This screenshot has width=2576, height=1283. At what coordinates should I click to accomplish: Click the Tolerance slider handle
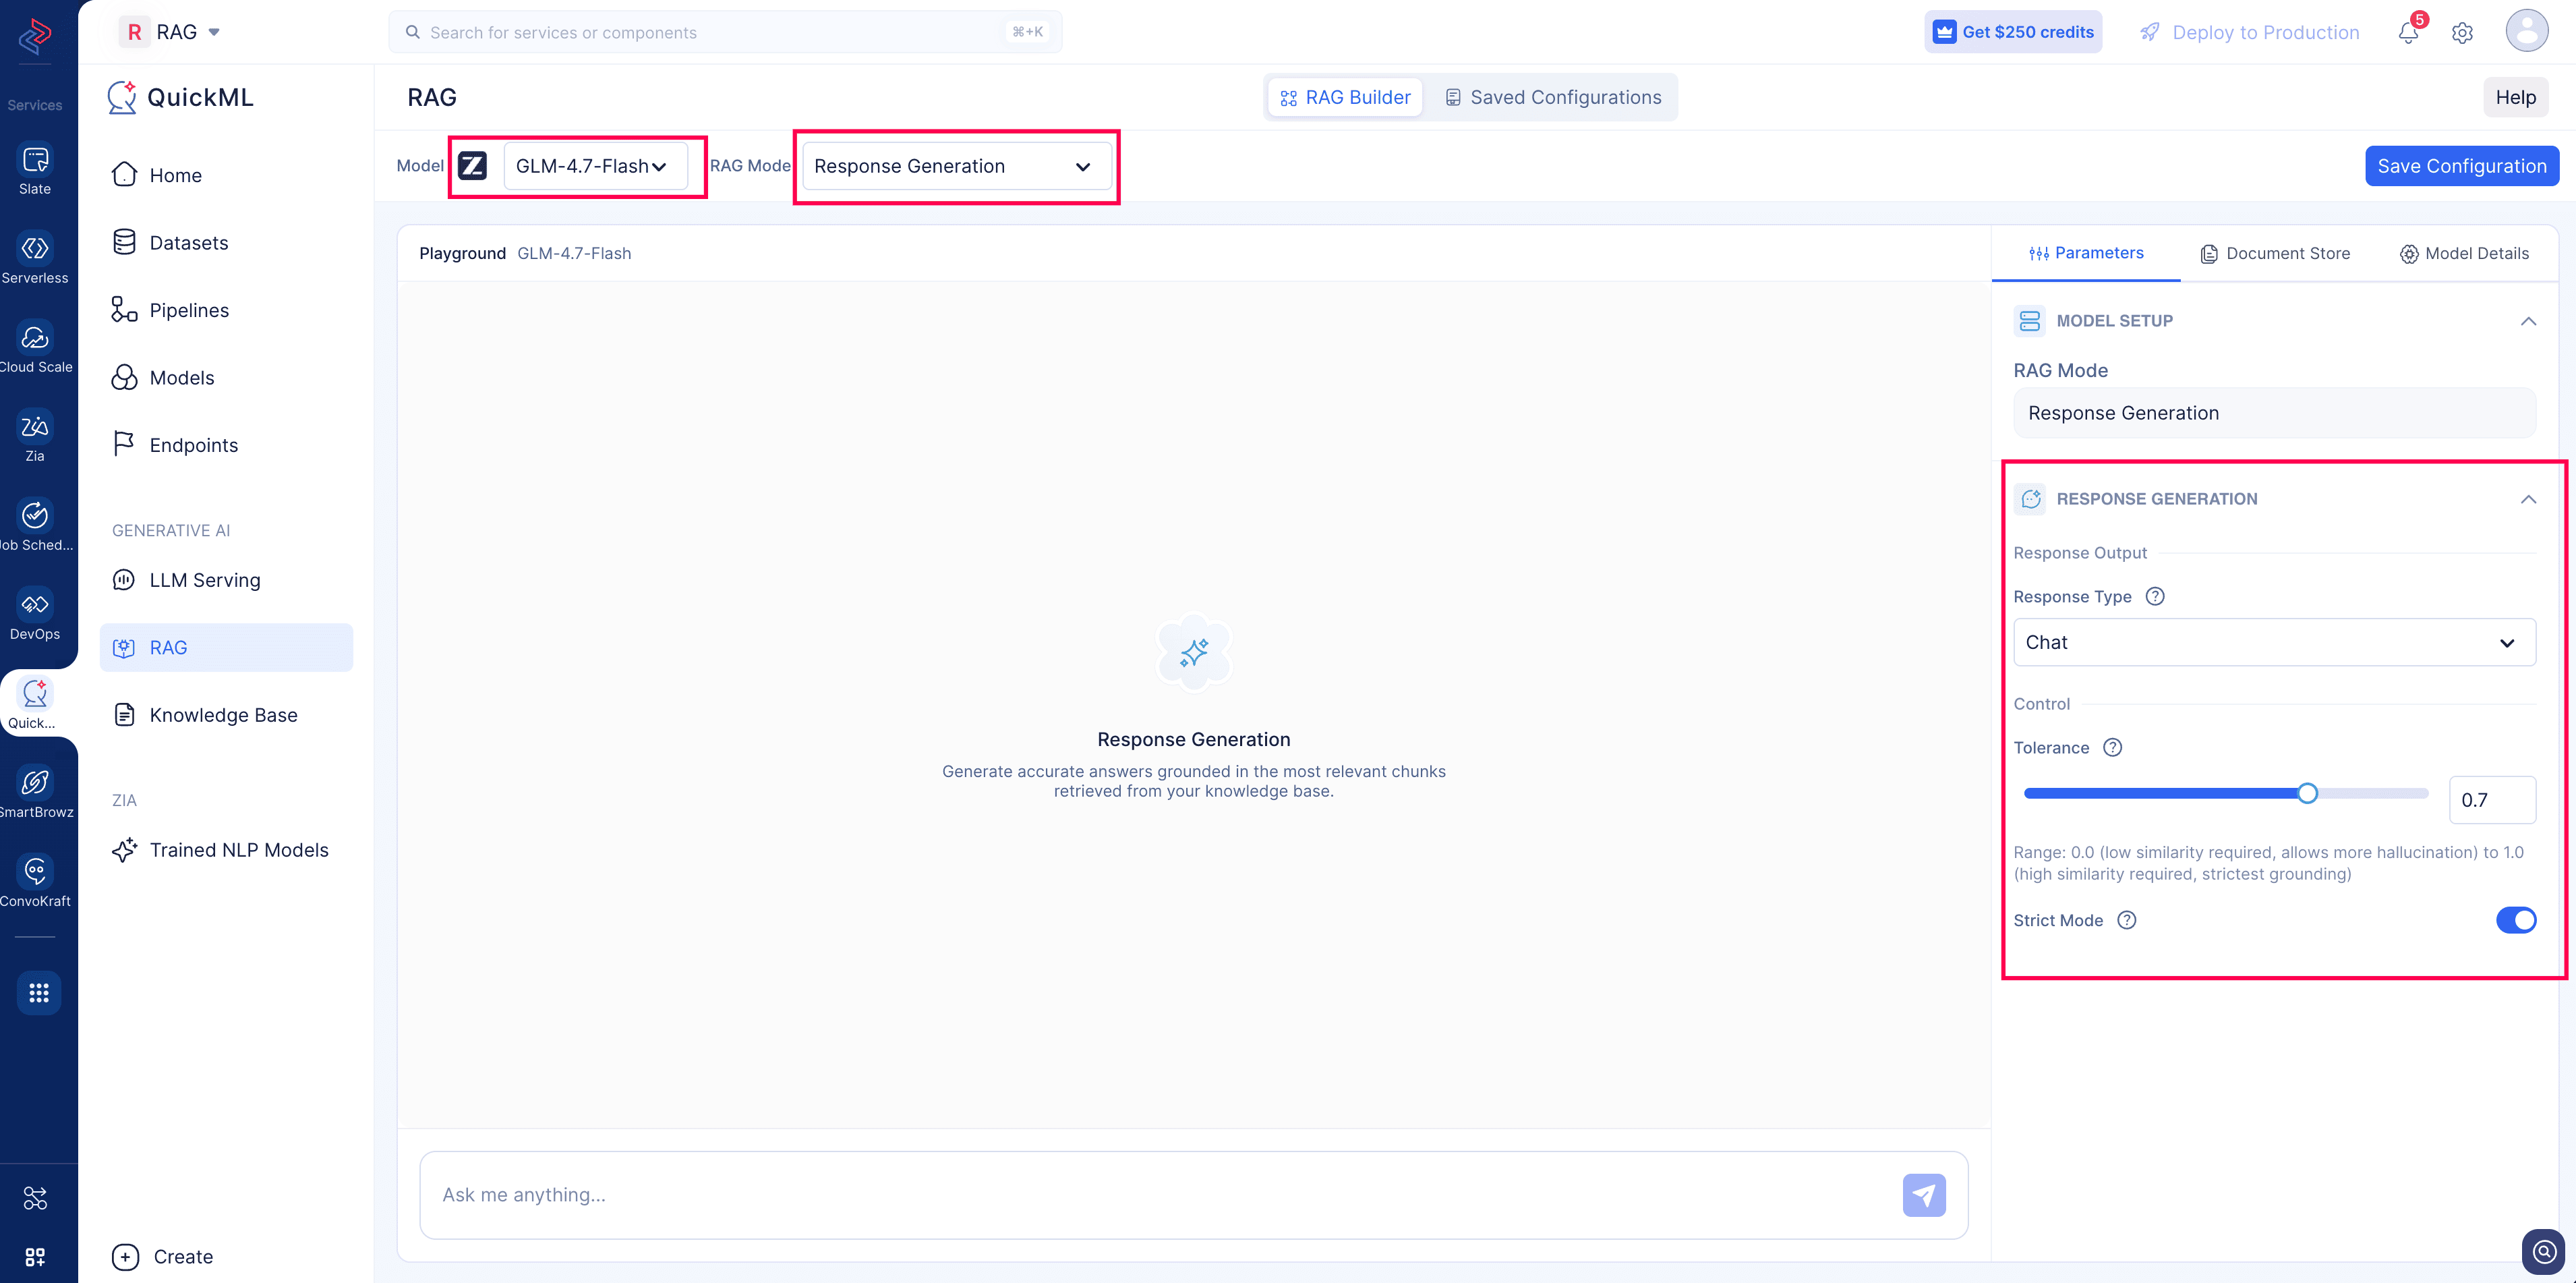[x=2307, y=793]
